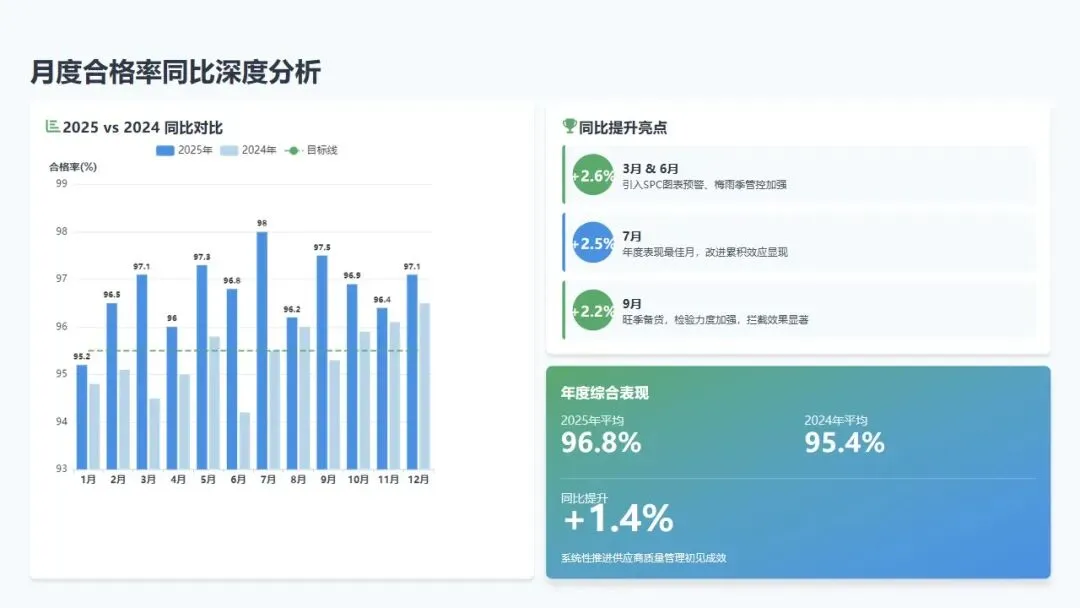The width and height of the screenshot is (1080, 608).
Task: Click the 2025 vs 2024 同比对比 heading
Action: tap(143, 127)
